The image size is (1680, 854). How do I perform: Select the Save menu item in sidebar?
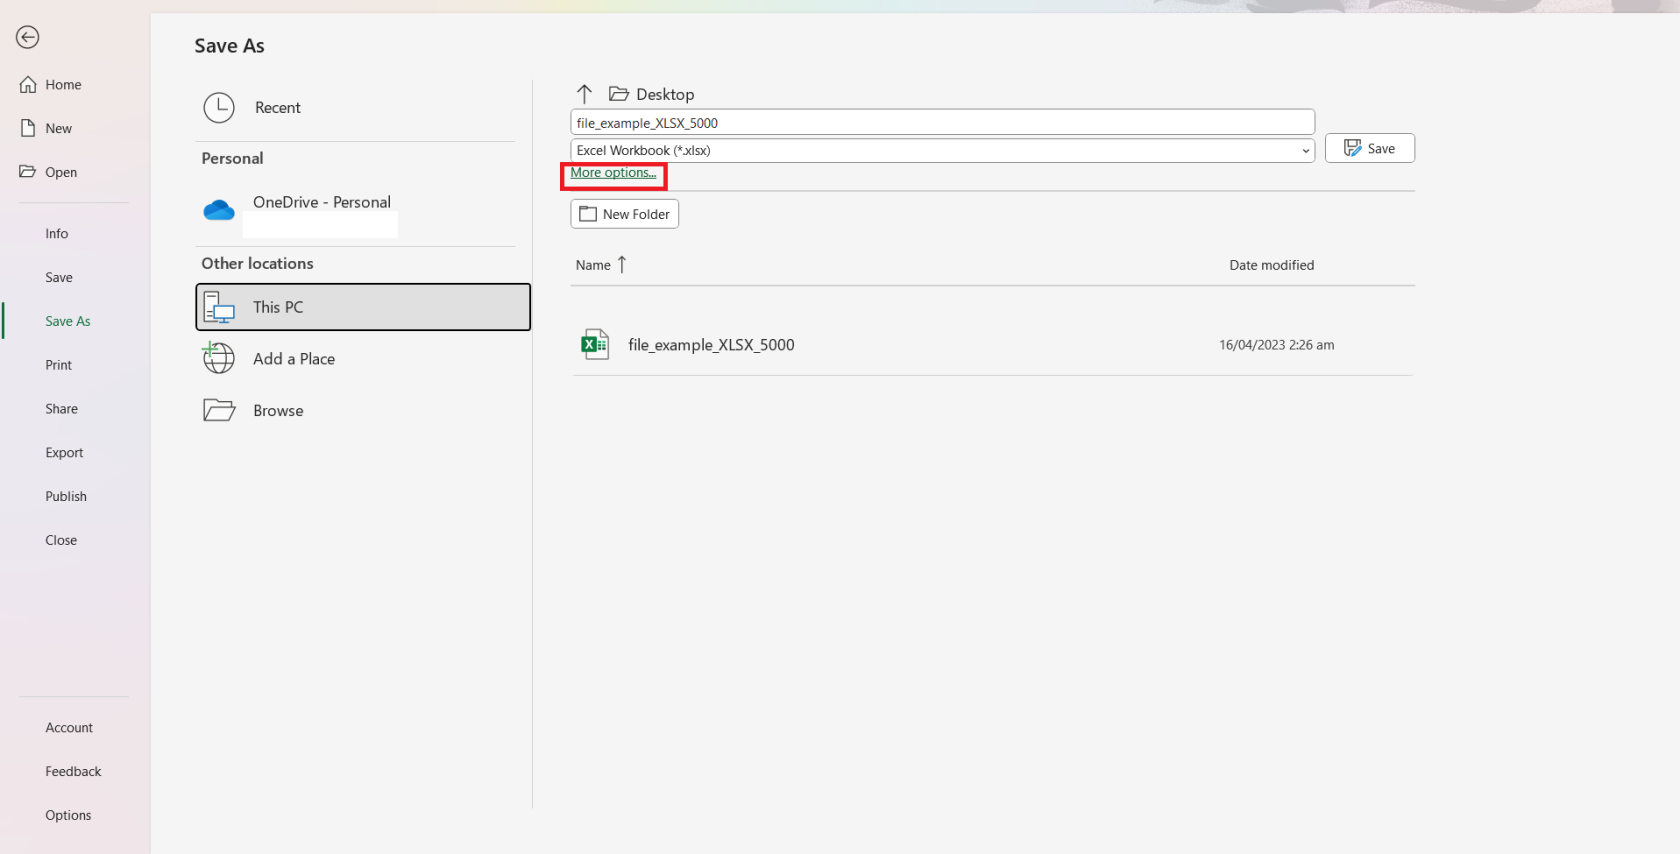pyautogui.click(x=59, y=278)
